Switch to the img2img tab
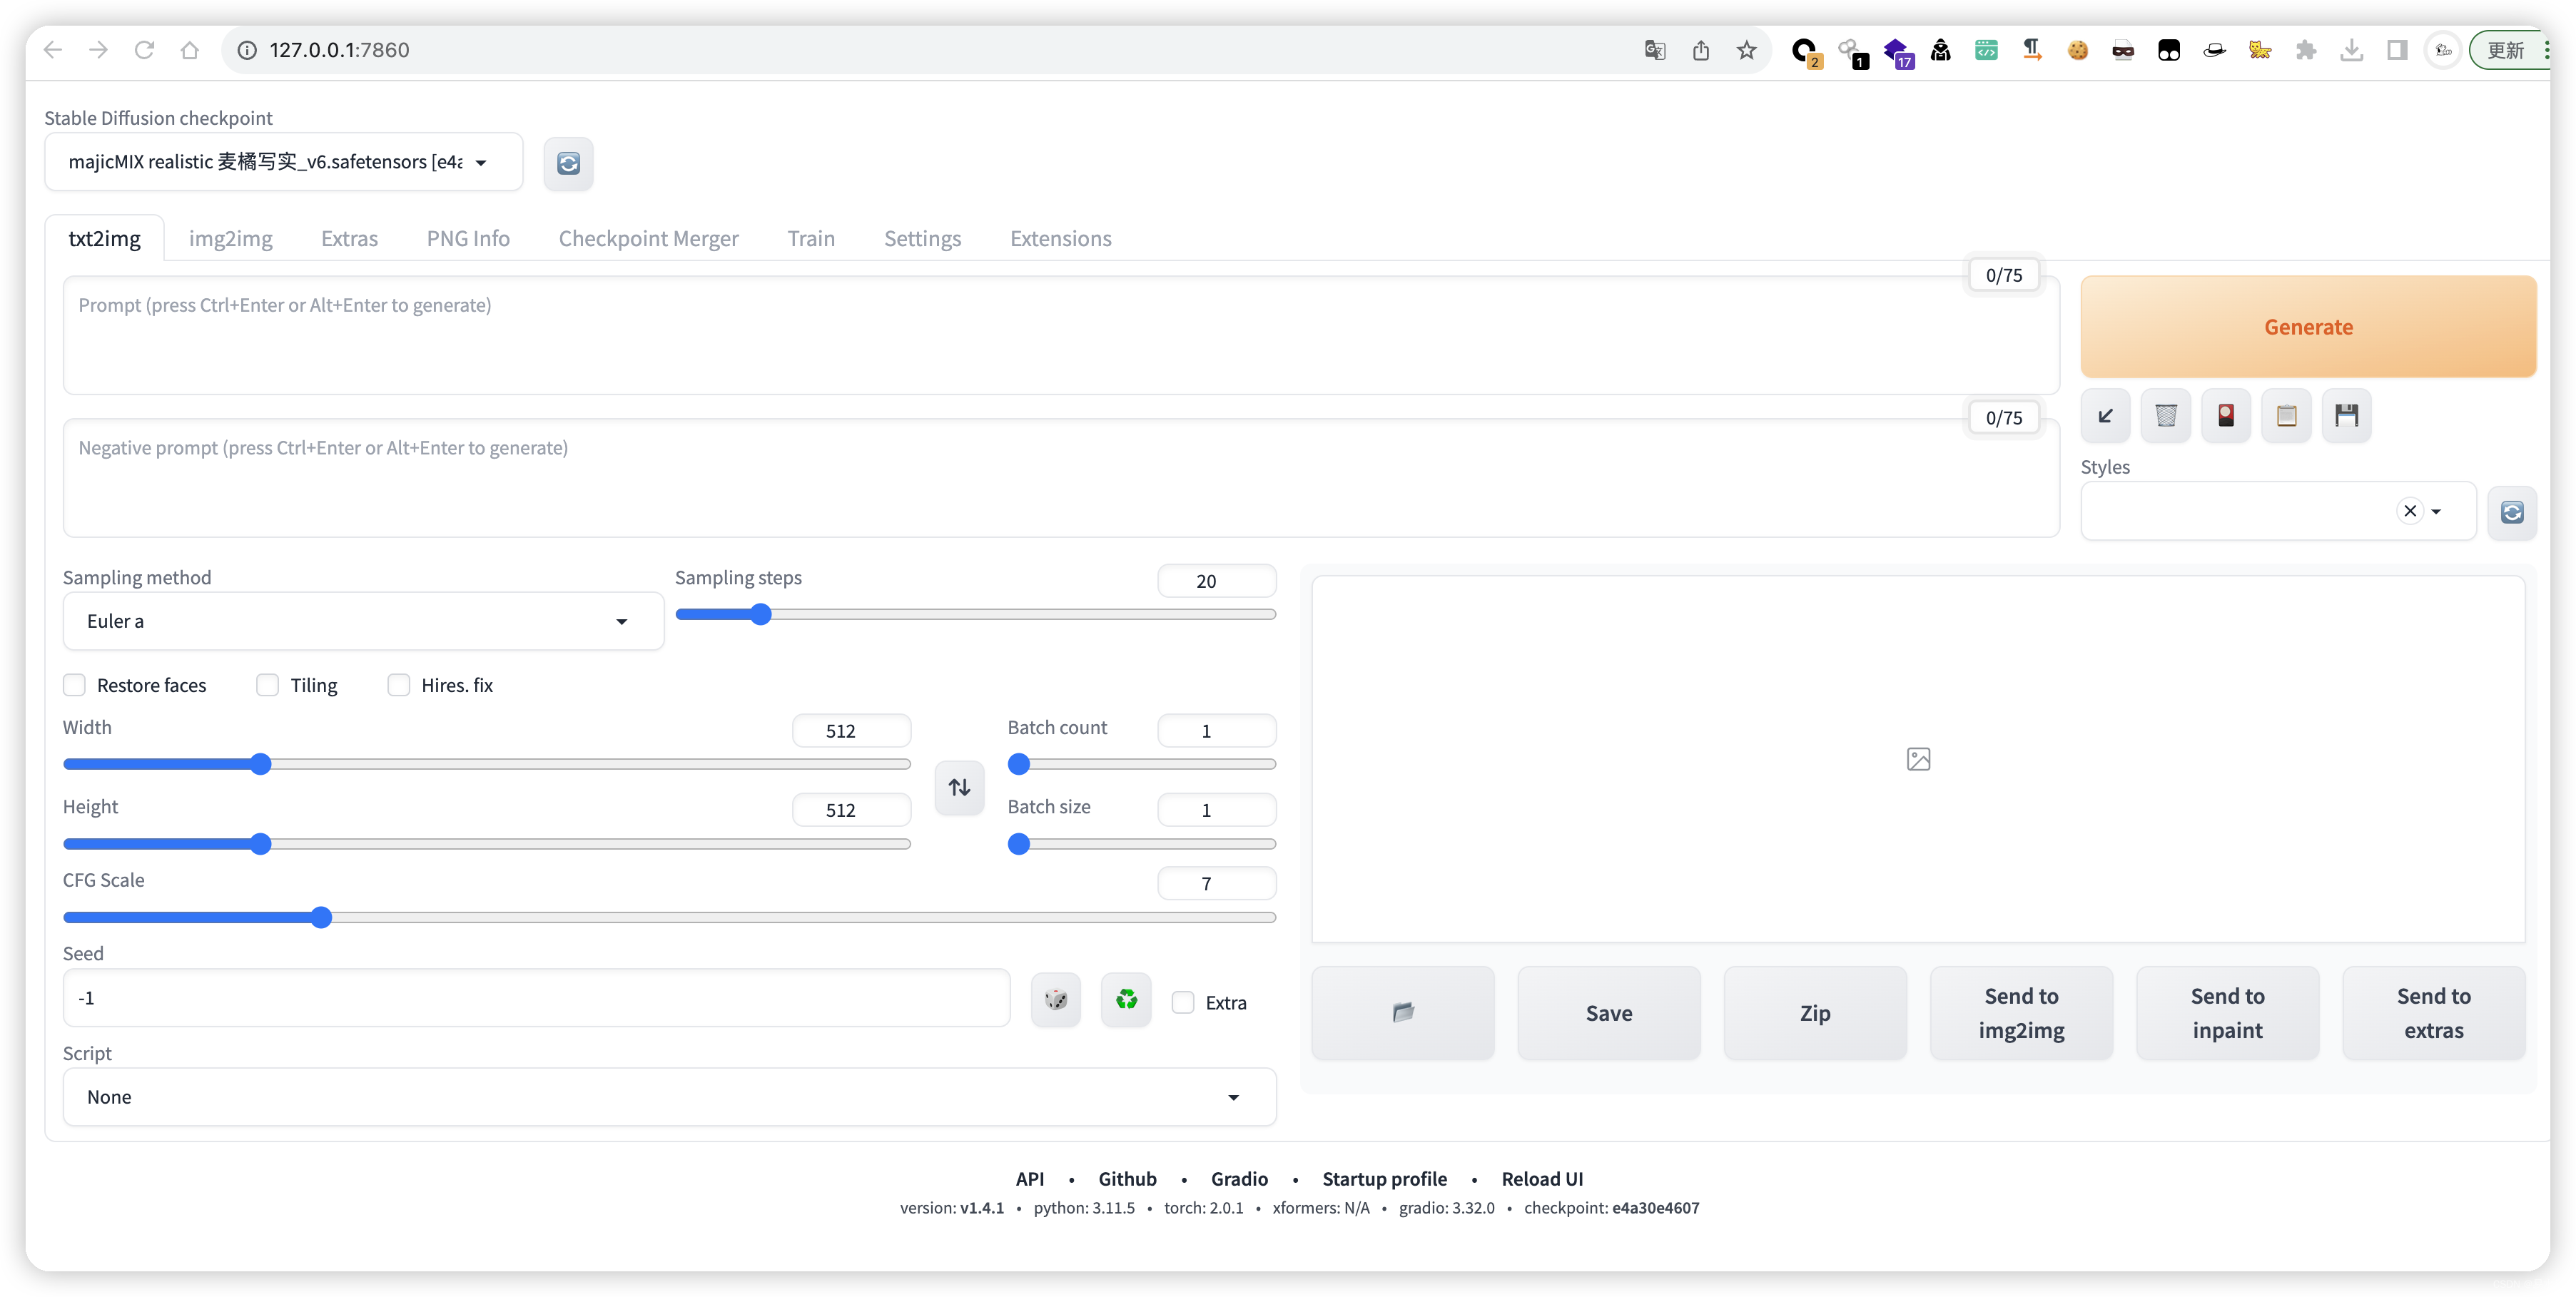The width and height of the screenshot is (2576, 1297). [x=231, y=238]
